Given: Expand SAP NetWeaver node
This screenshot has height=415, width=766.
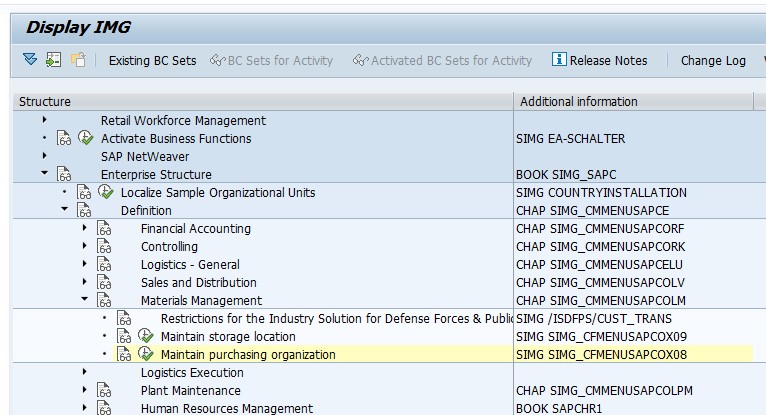Looking at the screenshot, I should [44, 156].
